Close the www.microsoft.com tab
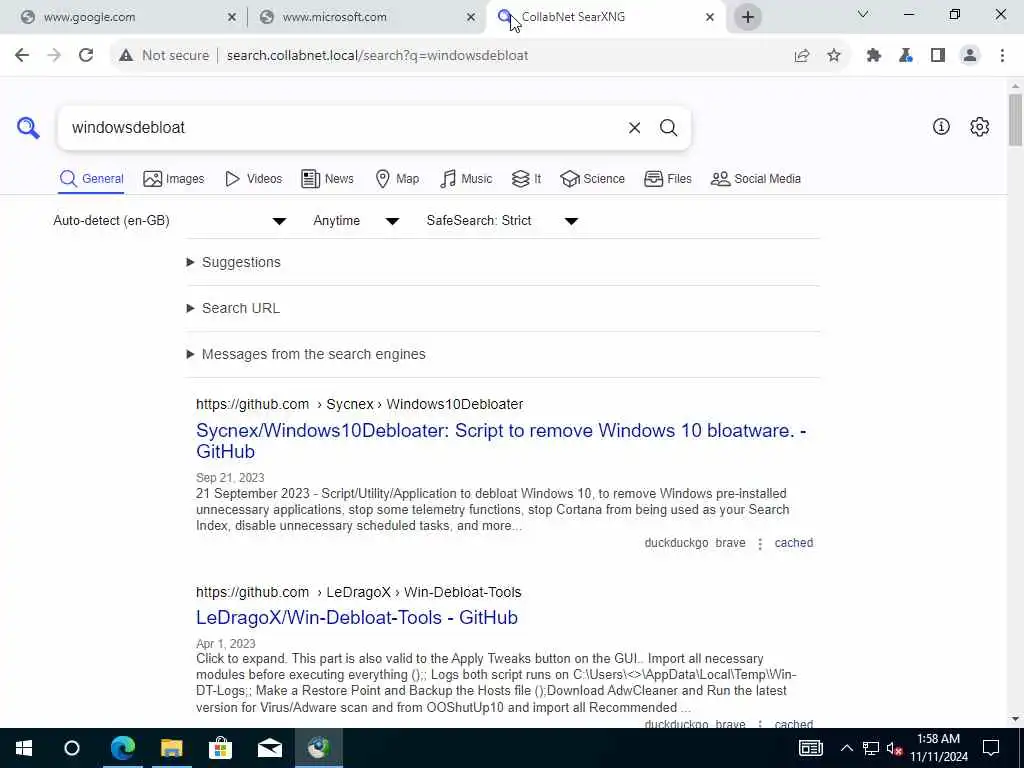Viewport: 1024px width, 768px height. (x=471, y=18)
